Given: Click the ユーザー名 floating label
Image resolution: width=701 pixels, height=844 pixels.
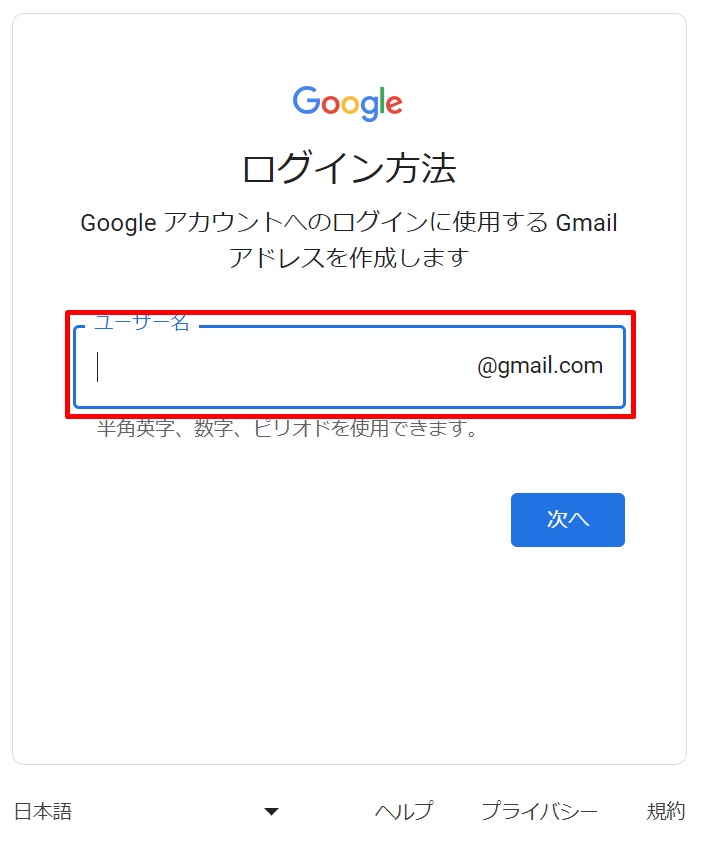Looking at the screenshot, I should pos(142,322).
